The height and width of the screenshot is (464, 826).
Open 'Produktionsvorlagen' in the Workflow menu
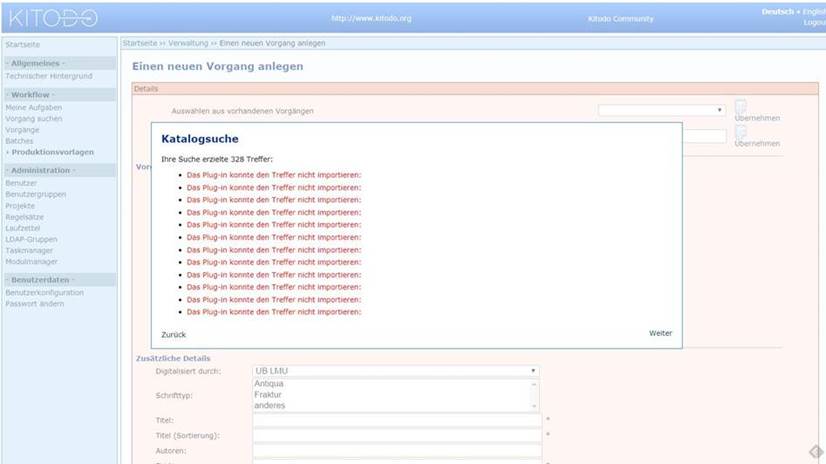coord(53,152)
